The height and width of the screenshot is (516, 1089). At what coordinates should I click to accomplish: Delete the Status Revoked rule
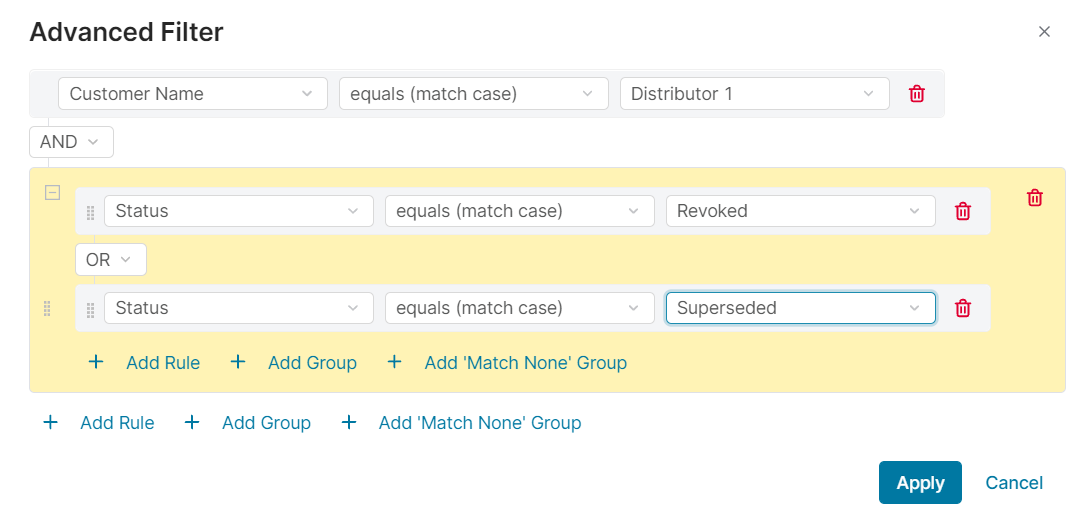[x=962, y=211]
